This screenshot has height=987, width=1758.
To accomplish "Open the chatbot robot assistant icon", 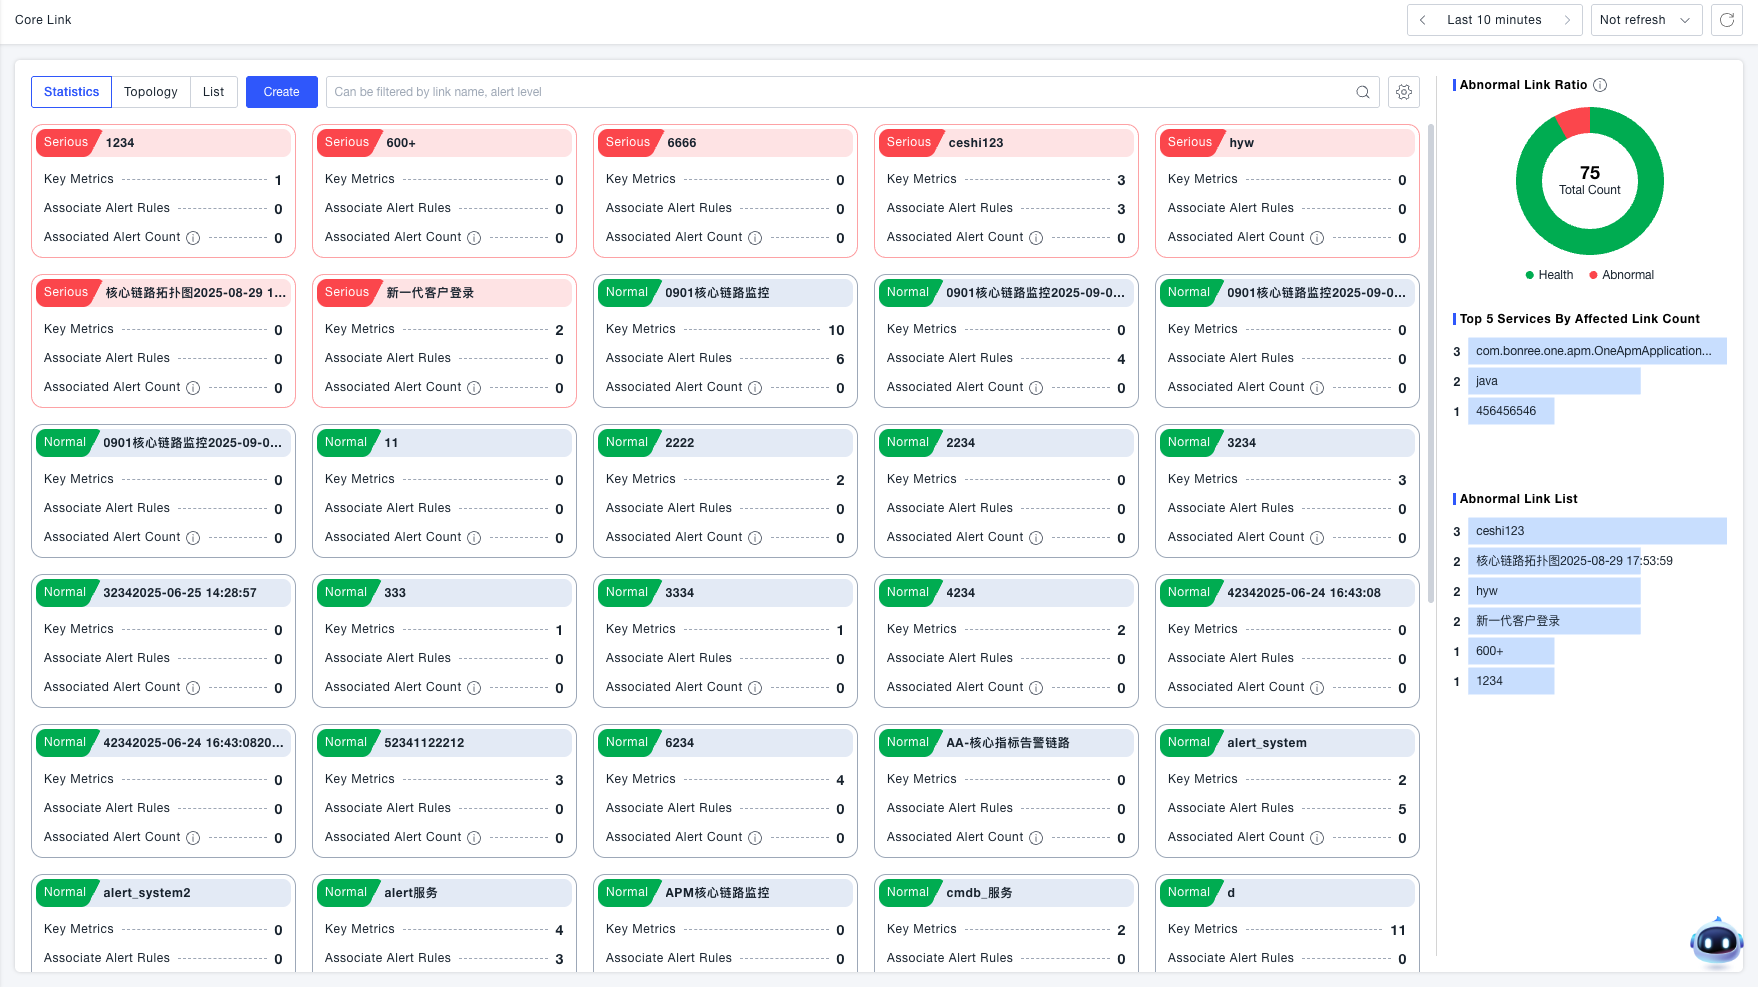I will [x=1716, y=941].
